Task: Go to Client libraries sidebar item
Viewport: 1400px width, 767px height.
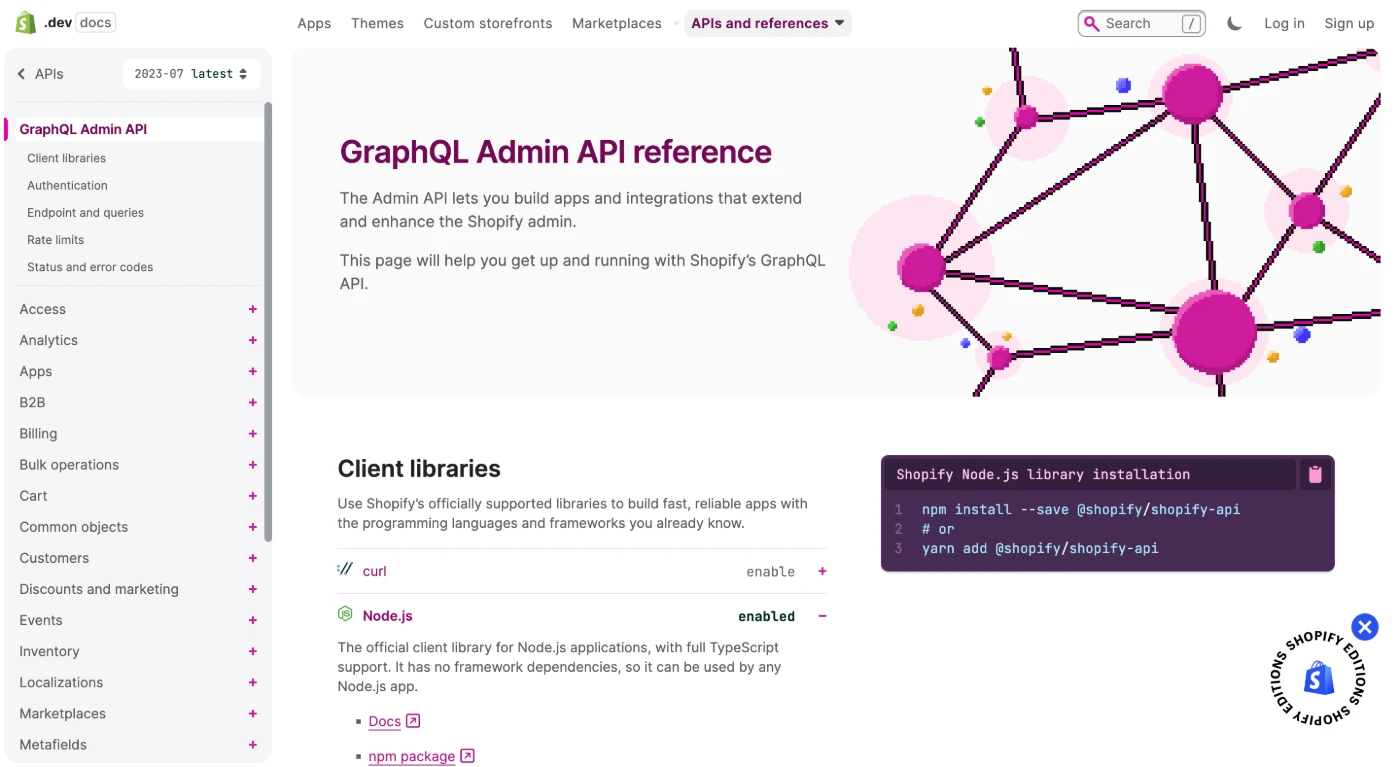Action: coord(66,158)
